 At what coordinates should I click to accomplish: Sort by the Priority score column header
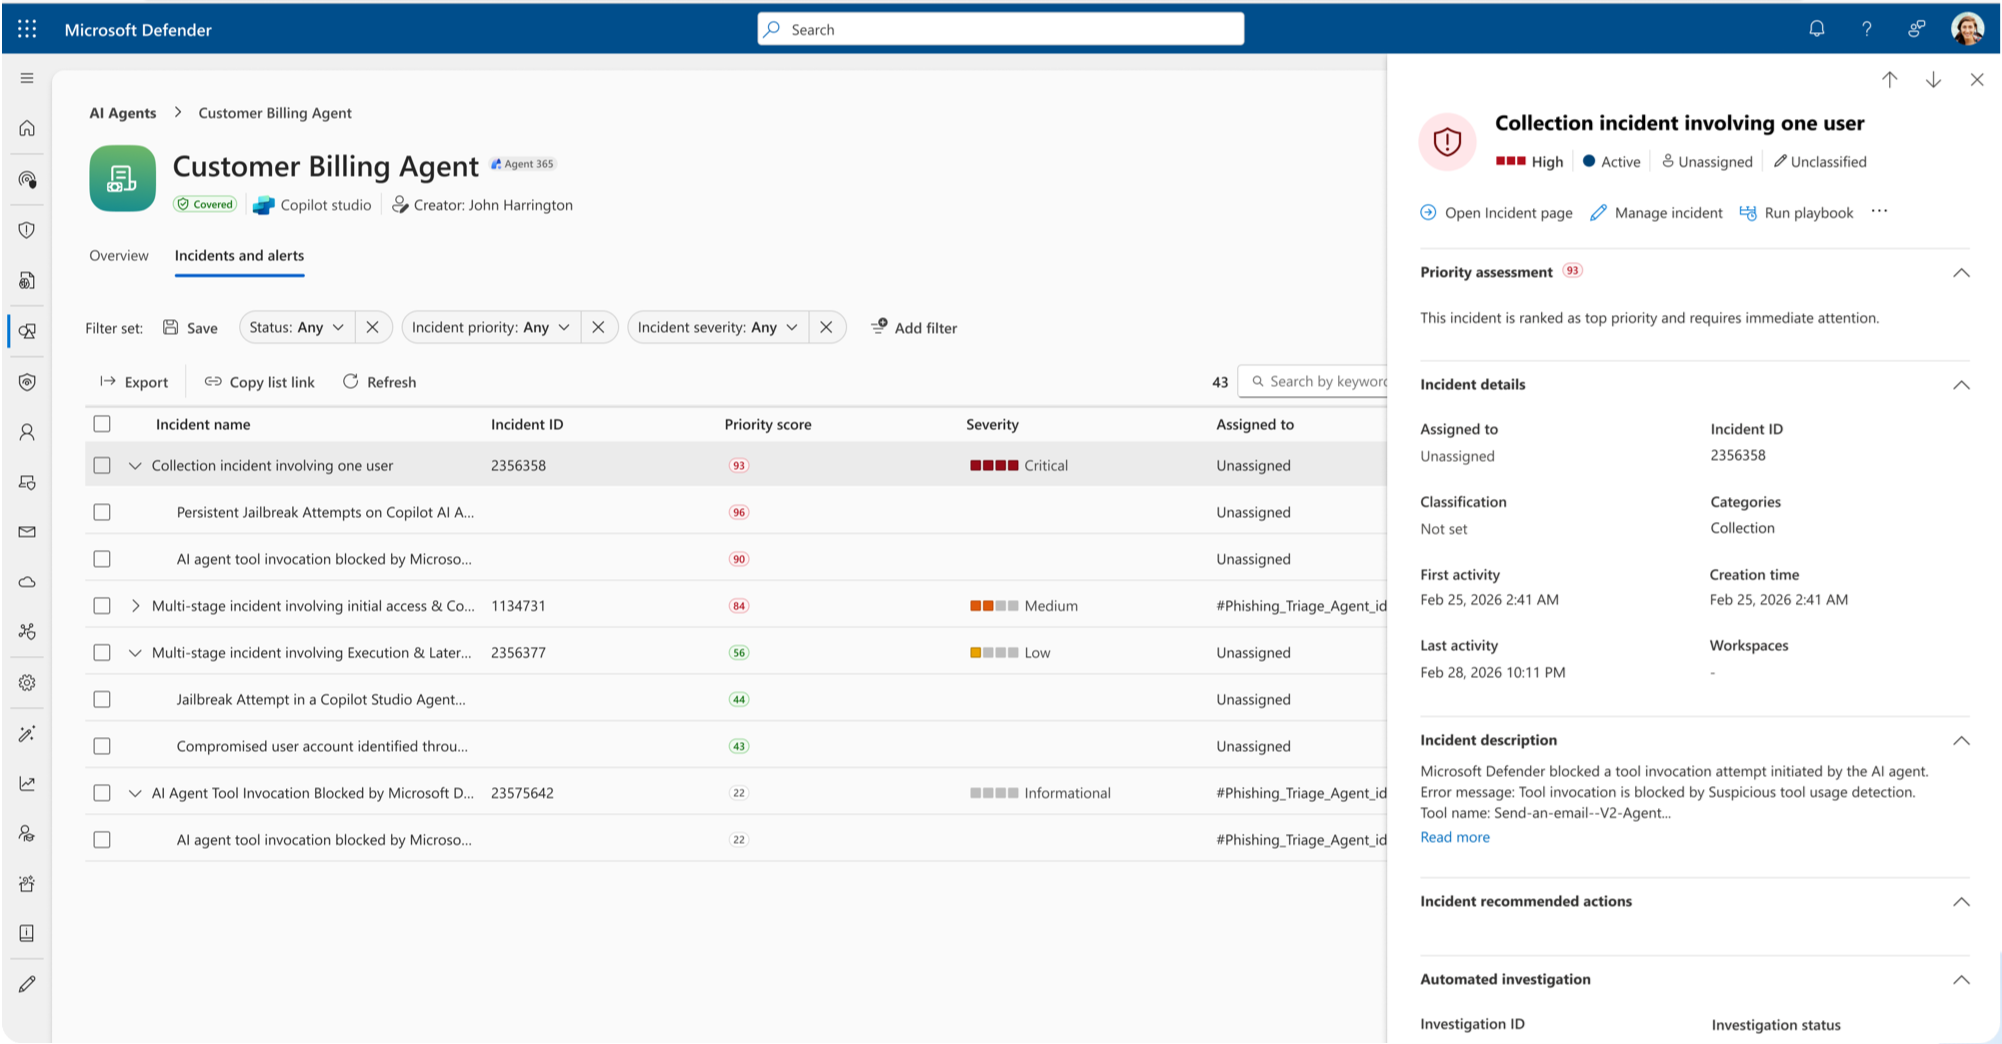point(768,424)
